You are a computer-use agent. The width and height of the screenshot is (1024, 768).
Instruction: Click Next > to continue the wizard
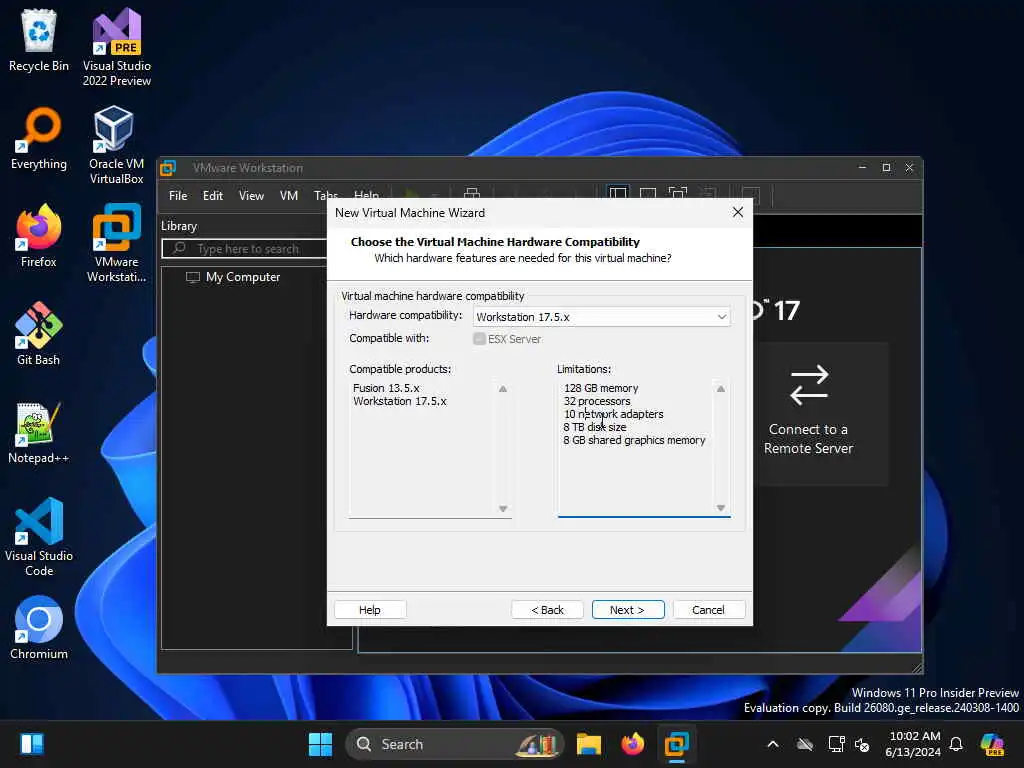628,609
